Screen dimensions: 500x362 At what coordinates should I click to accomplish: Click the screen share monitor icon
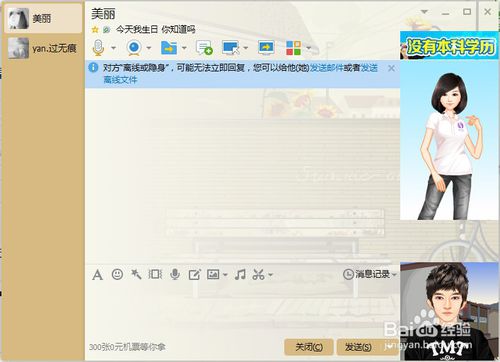click(x=266, y=48)
